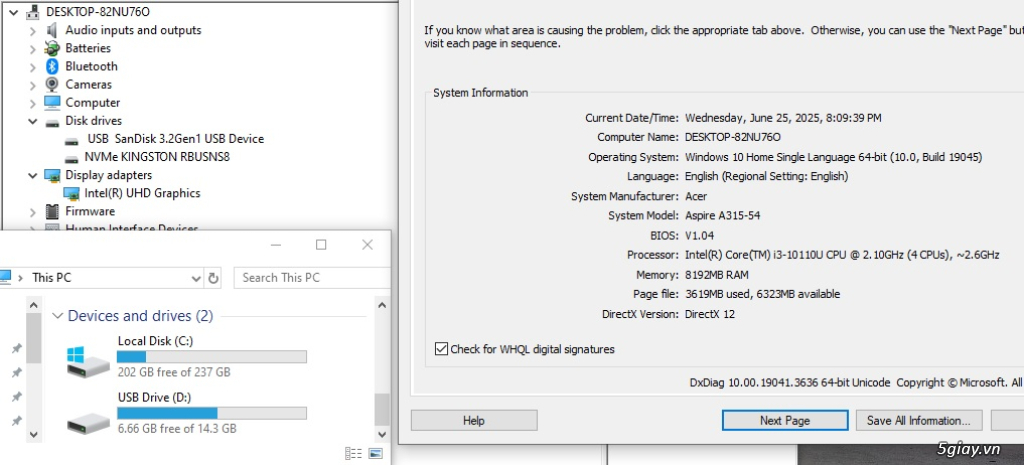
Task: Click the Display adapters category icon
Action: pos(52,175)
